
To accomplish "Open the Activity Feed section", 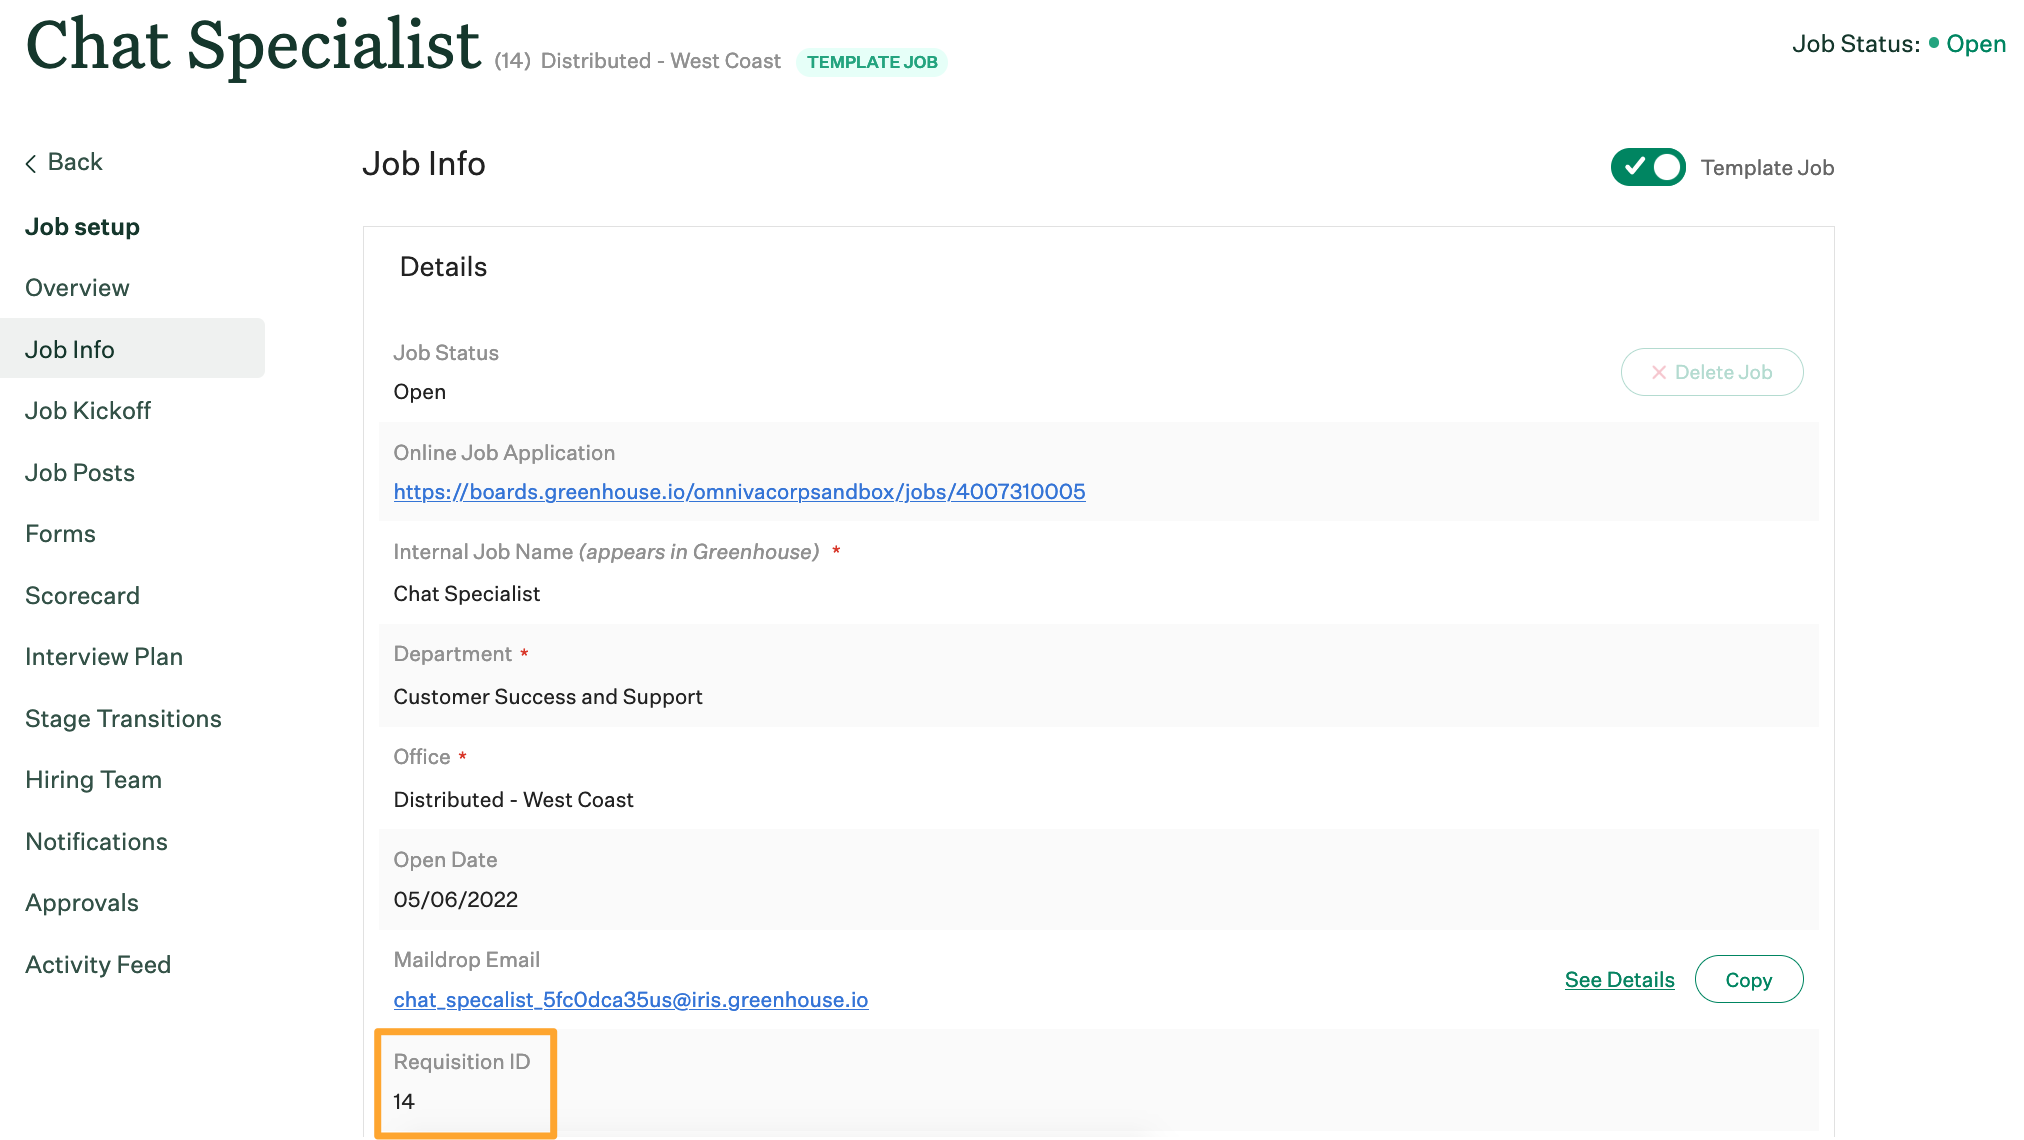I will pos(97,961).
